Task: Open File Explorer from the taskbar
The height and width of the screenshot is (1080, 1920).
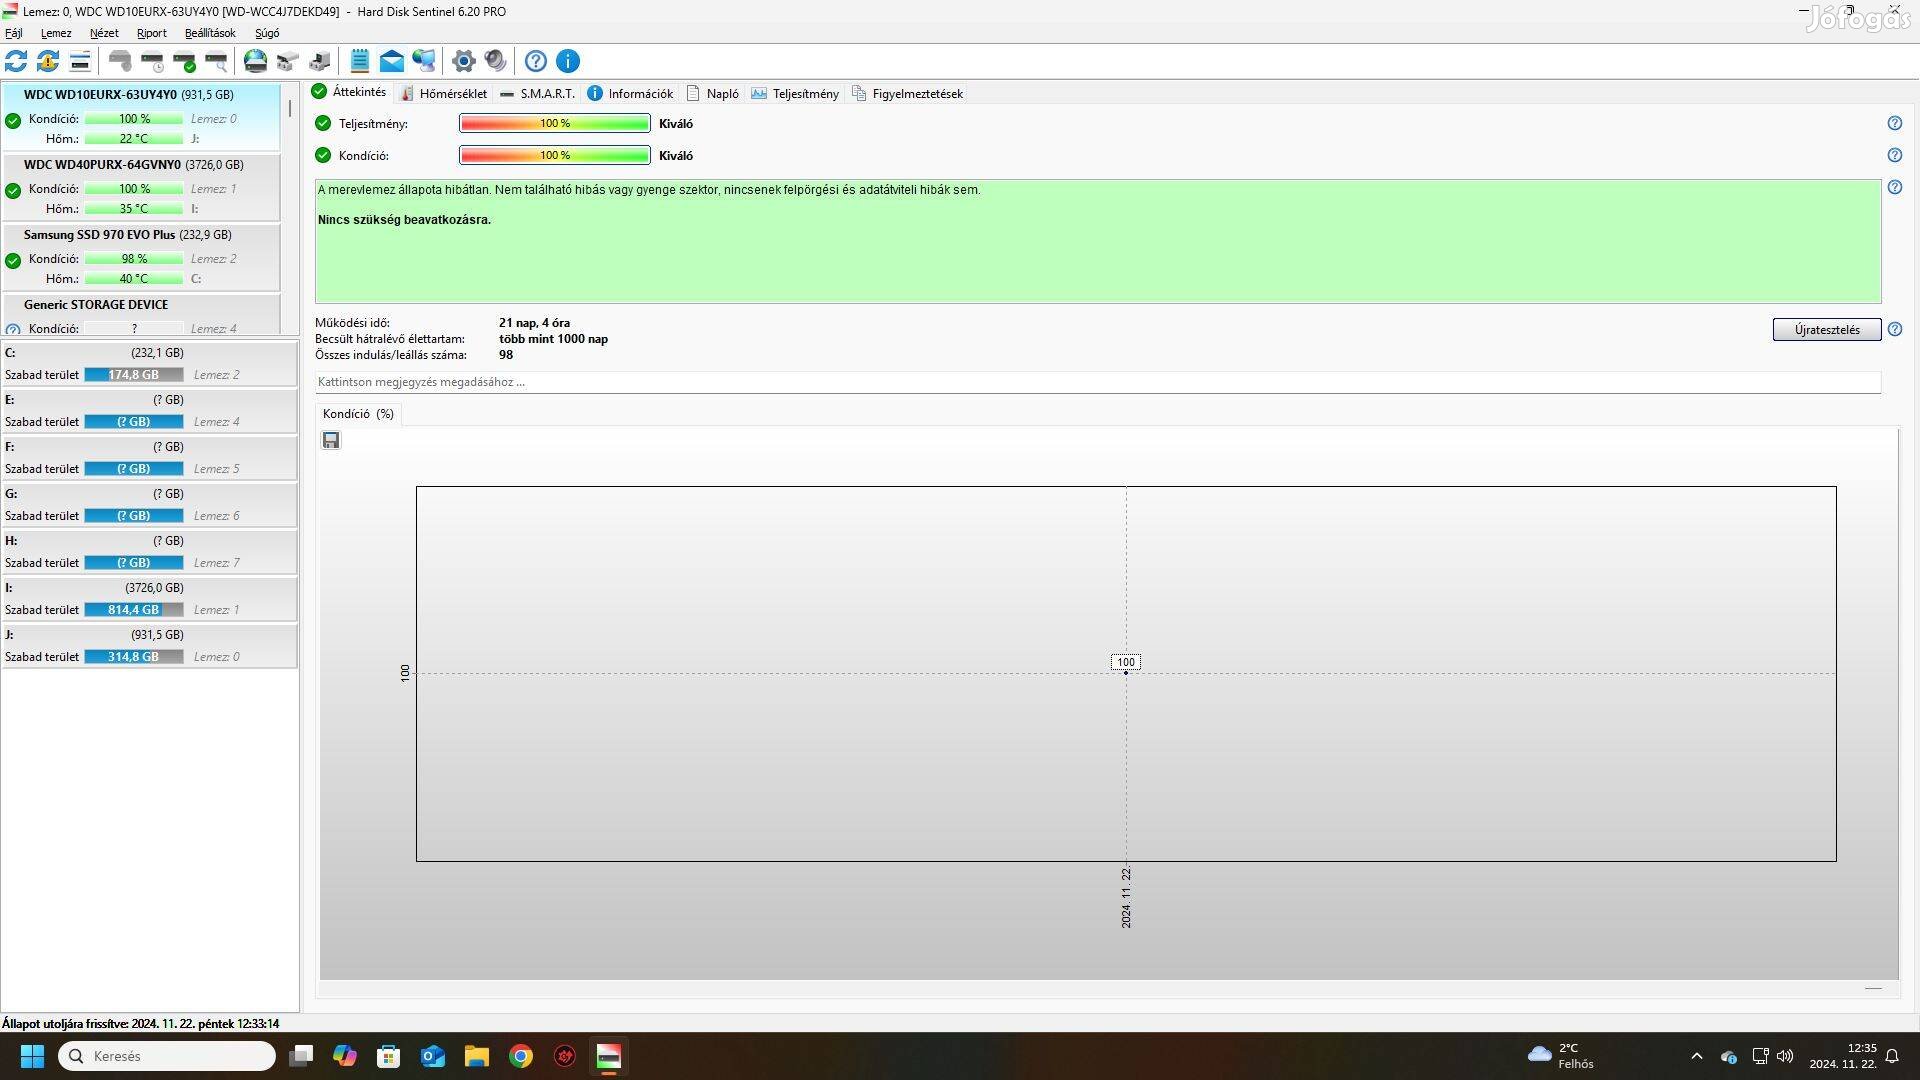Action: (476, 1056)
